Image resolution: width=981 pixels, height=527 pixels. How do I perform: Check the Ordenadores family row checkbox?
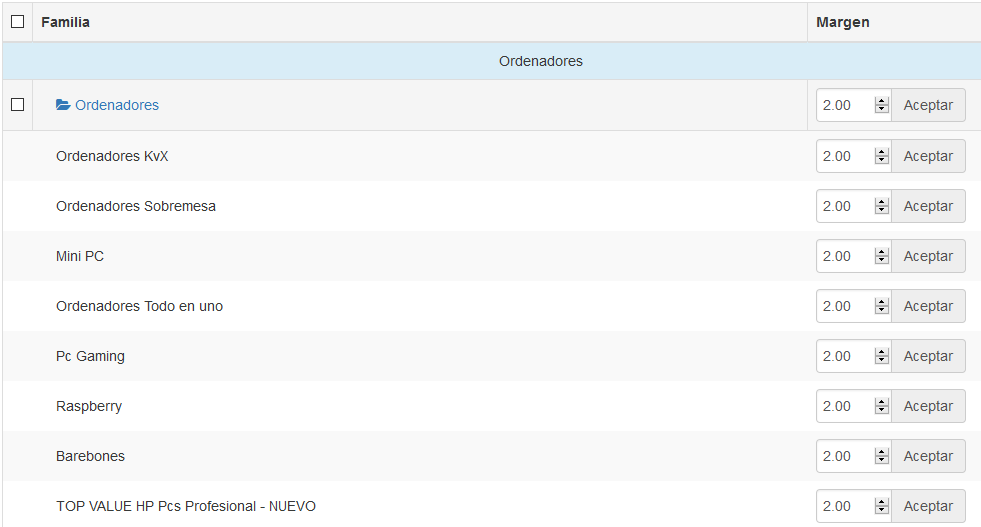(17, 105)
